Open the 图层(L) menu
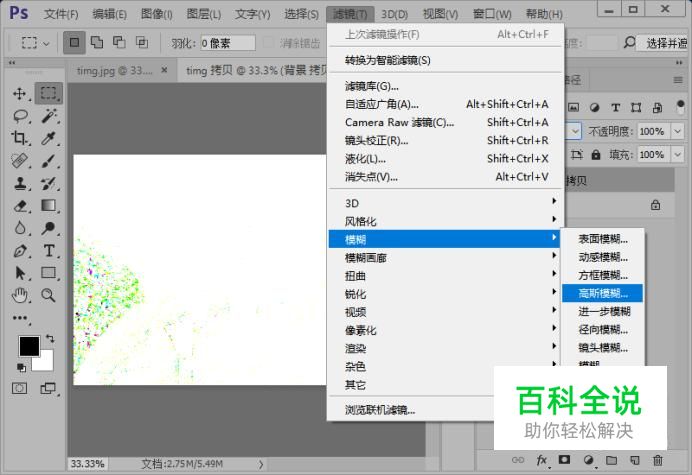This screenshot has height=475, width=692. pos(203,14)
